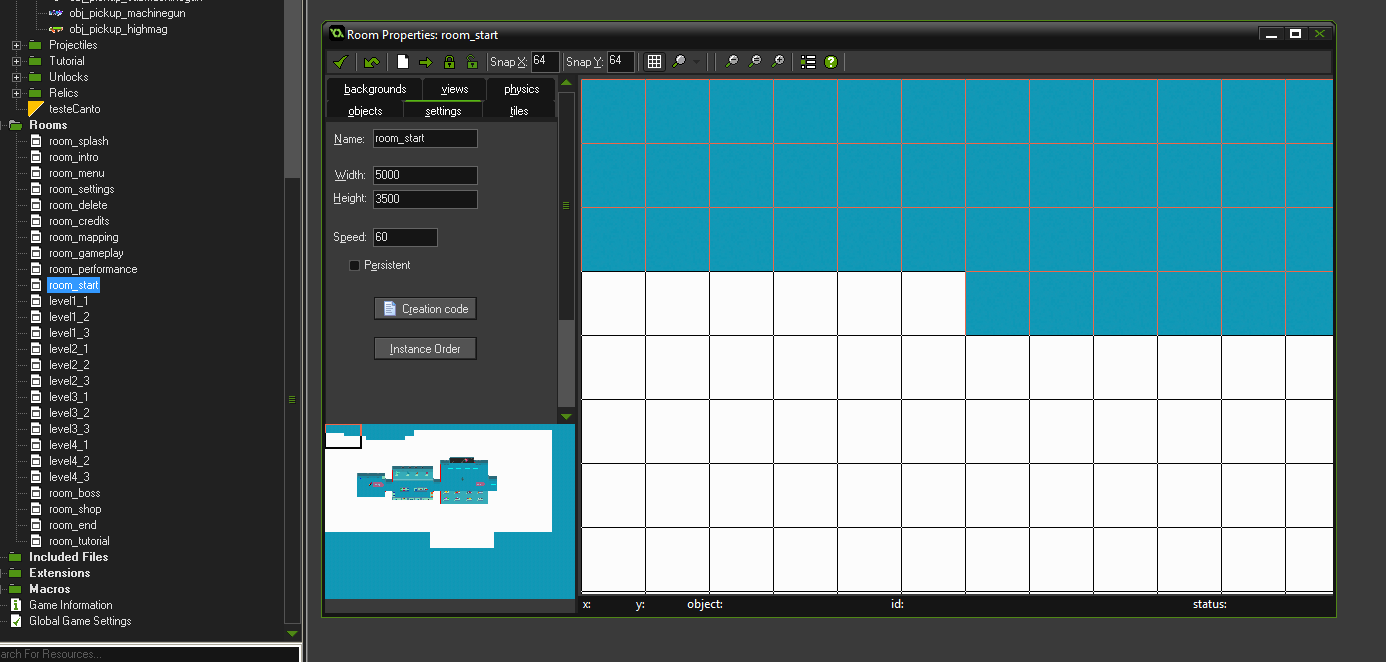The image size is (1386, 662).
Task: Switch to the backgrounds tab
Action: tap(375, 89)
